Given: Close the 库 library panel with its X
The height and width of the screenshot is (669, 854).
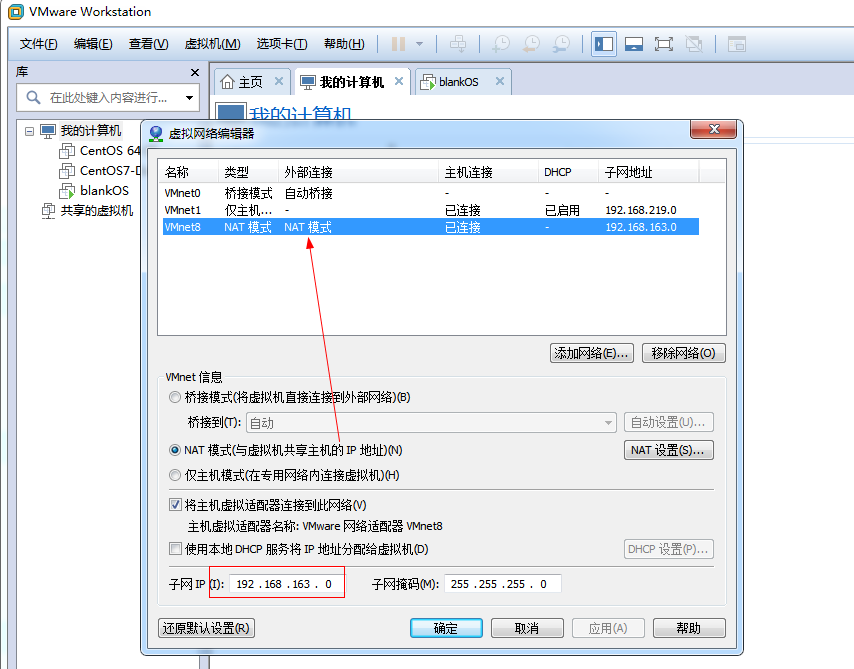Looking at the screenshot, I should pyautogui.click(x=194, y=72).
